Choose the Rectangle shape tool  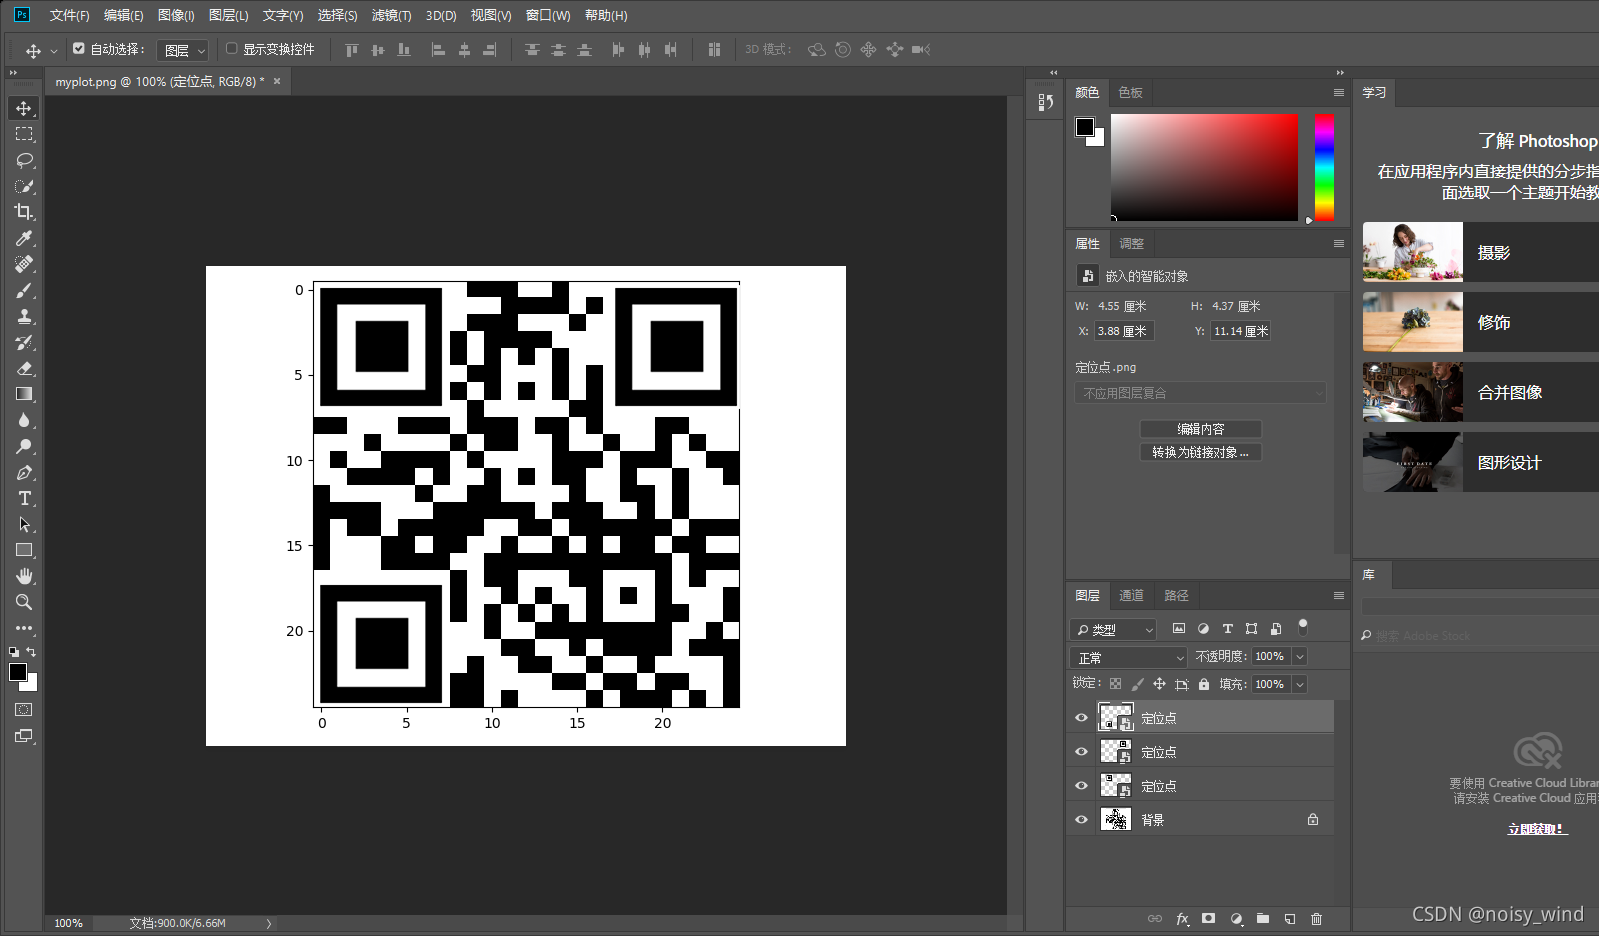24,550
